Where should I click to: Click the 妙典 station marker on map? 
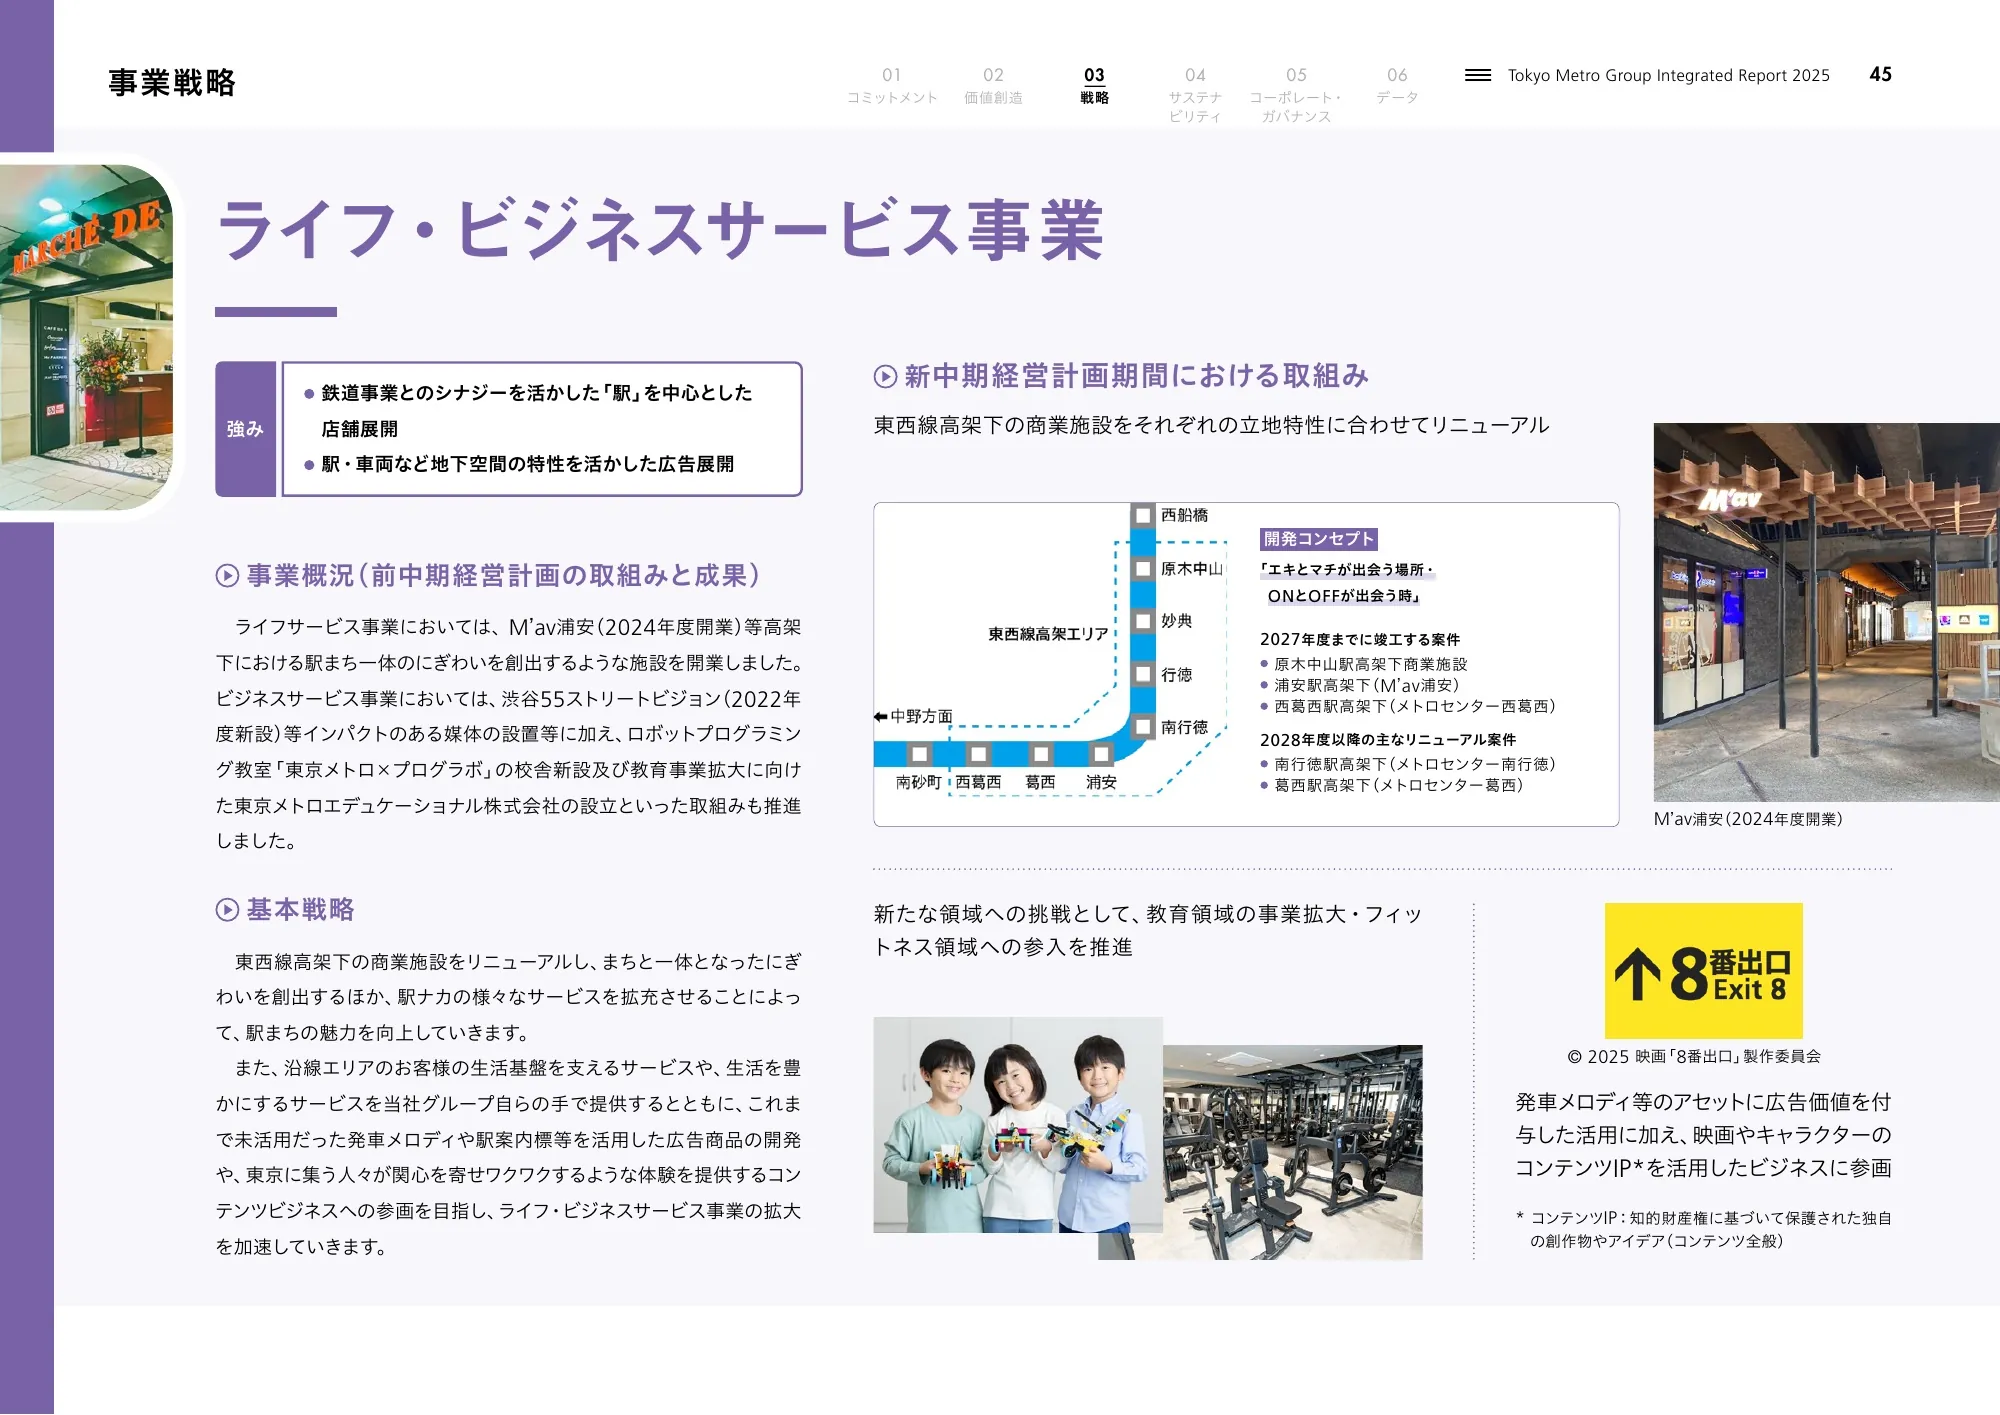tap(1142, 621)
